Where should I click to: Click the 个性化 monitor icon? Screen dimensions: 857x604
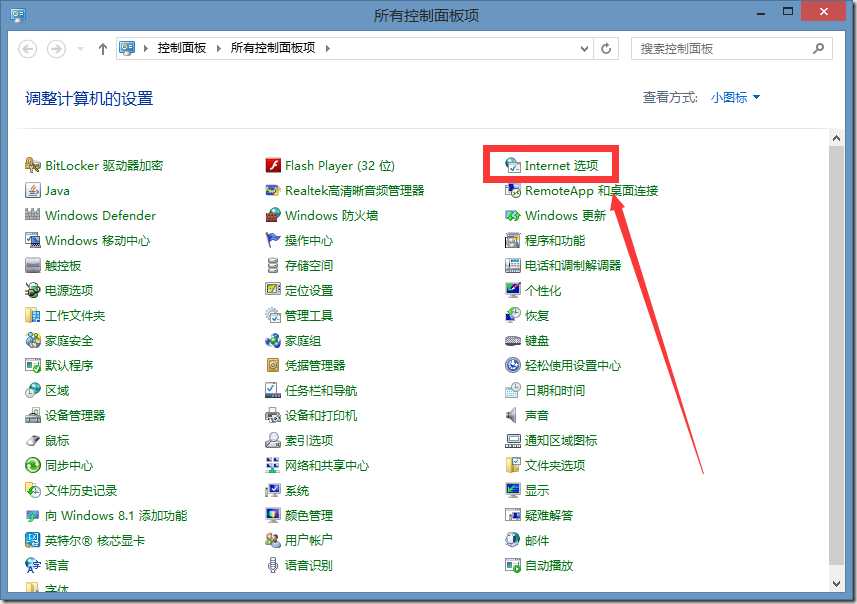point(513,290)
